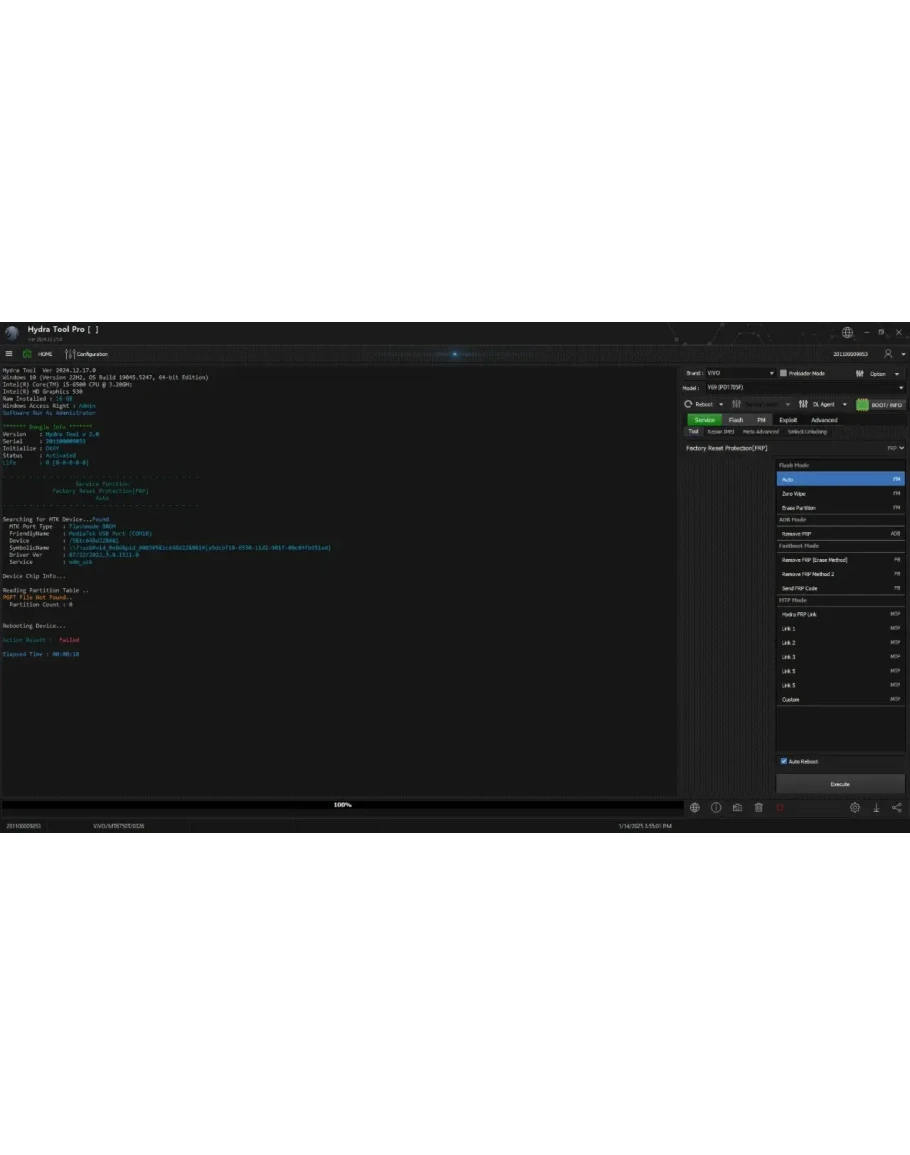Click the camera screenshot icon in bottom bar

(x=737, y=808)
